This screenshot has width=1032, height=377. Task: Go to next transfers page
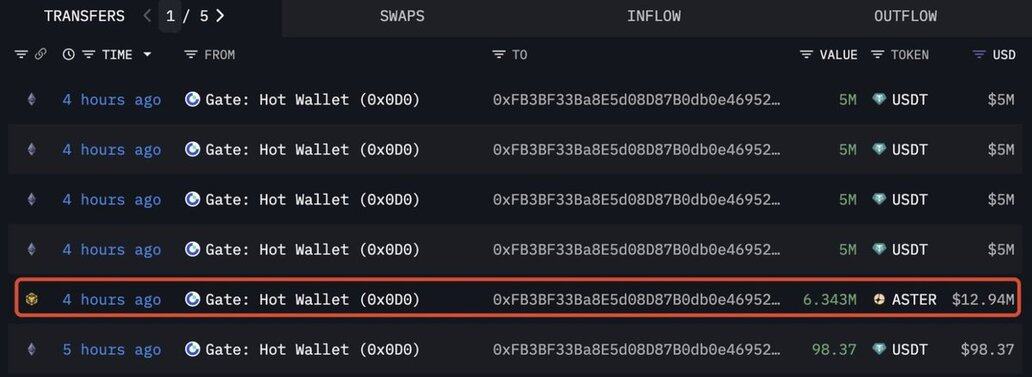tap(220, 16)
